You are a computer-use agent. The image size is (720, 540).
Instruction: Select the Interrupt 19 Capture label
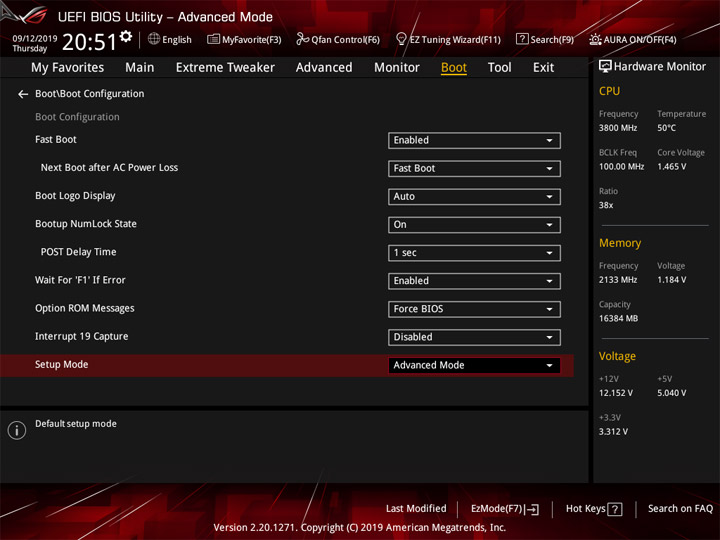pos(82,337)
